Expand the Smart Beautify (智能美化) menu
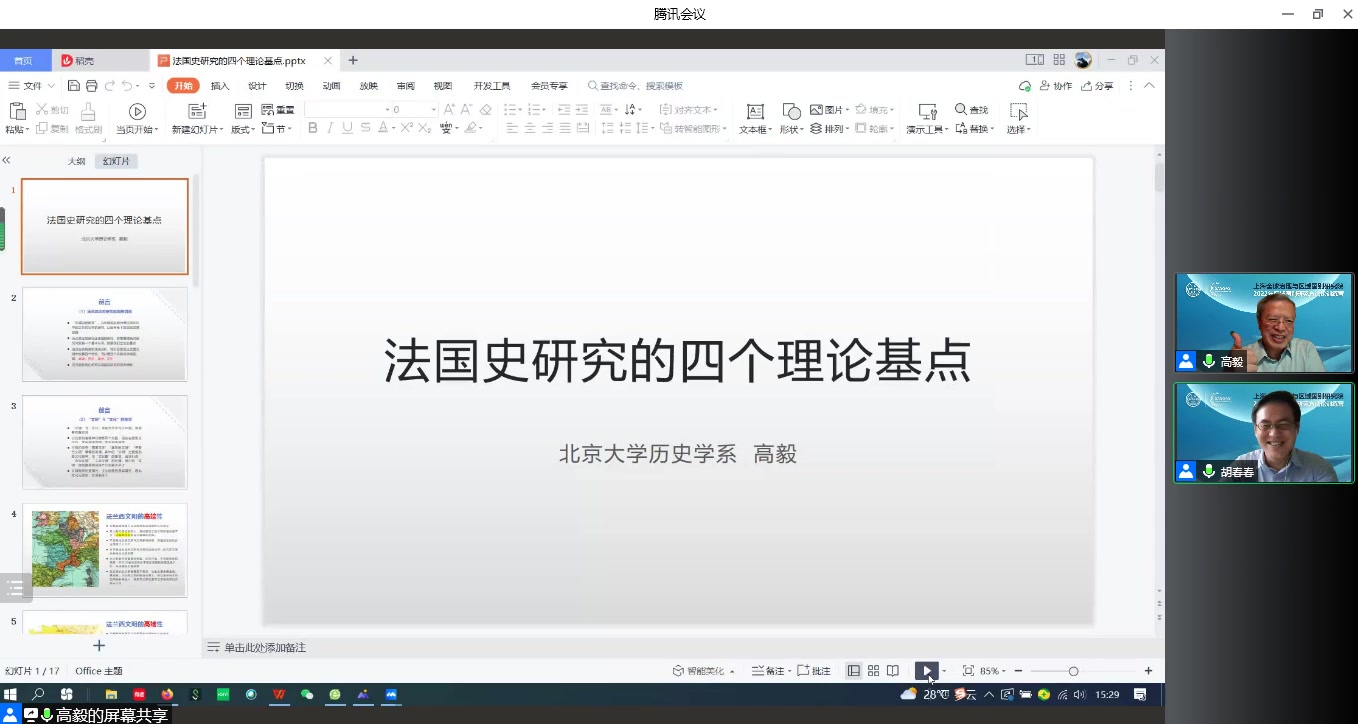The height and width of the screenshot is (724, 1358). coord(704,671)
